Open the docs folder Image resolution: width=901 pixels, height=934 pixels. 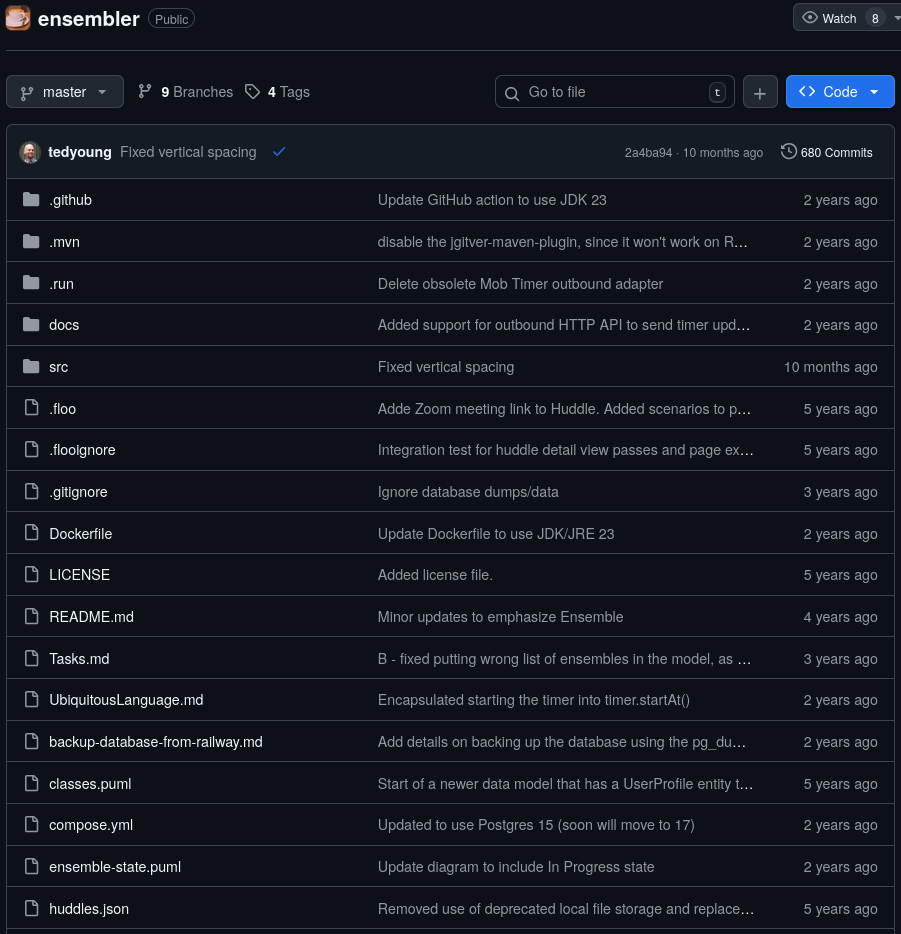click(64, 325)
